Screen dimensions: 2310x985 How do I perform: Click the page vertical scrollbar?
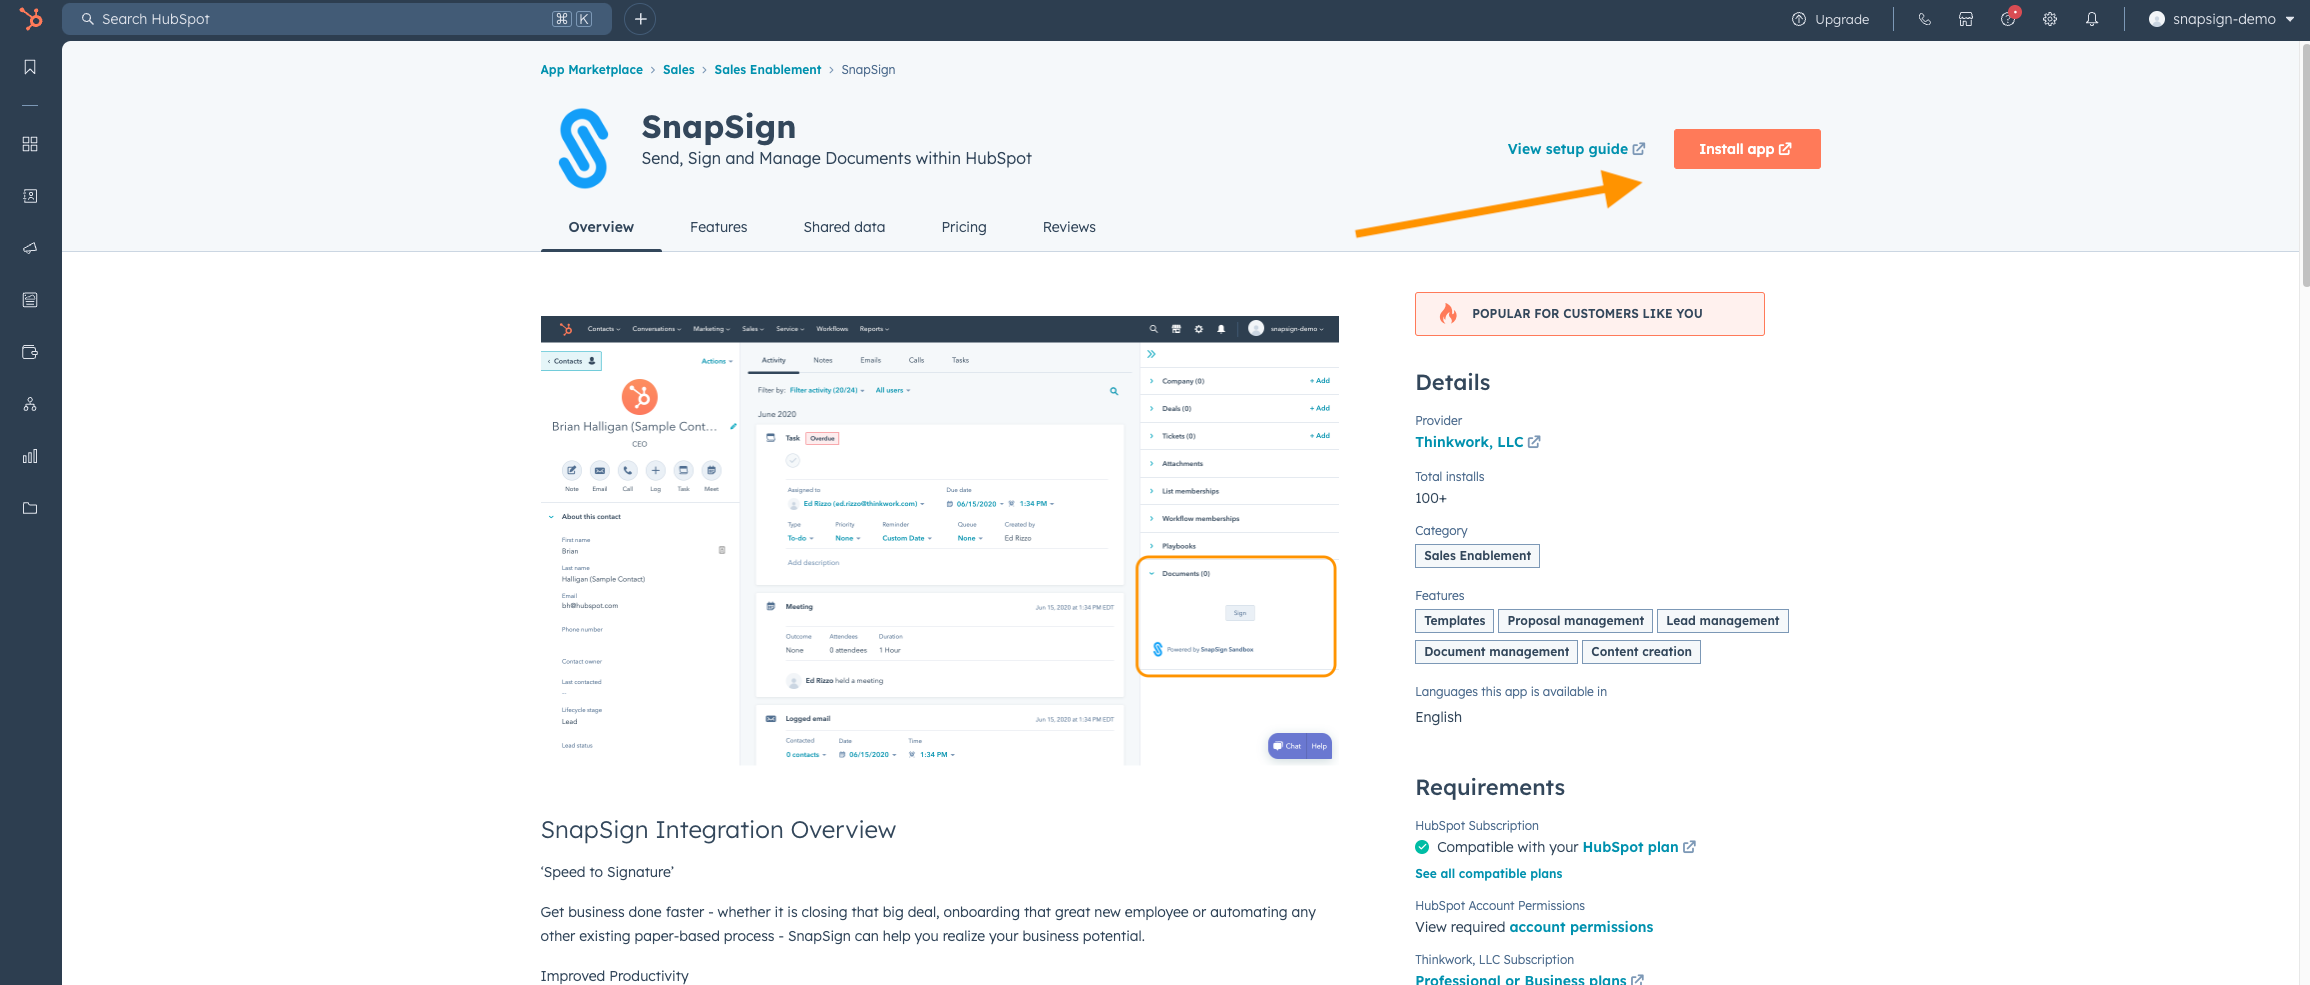pos(2304,165)
